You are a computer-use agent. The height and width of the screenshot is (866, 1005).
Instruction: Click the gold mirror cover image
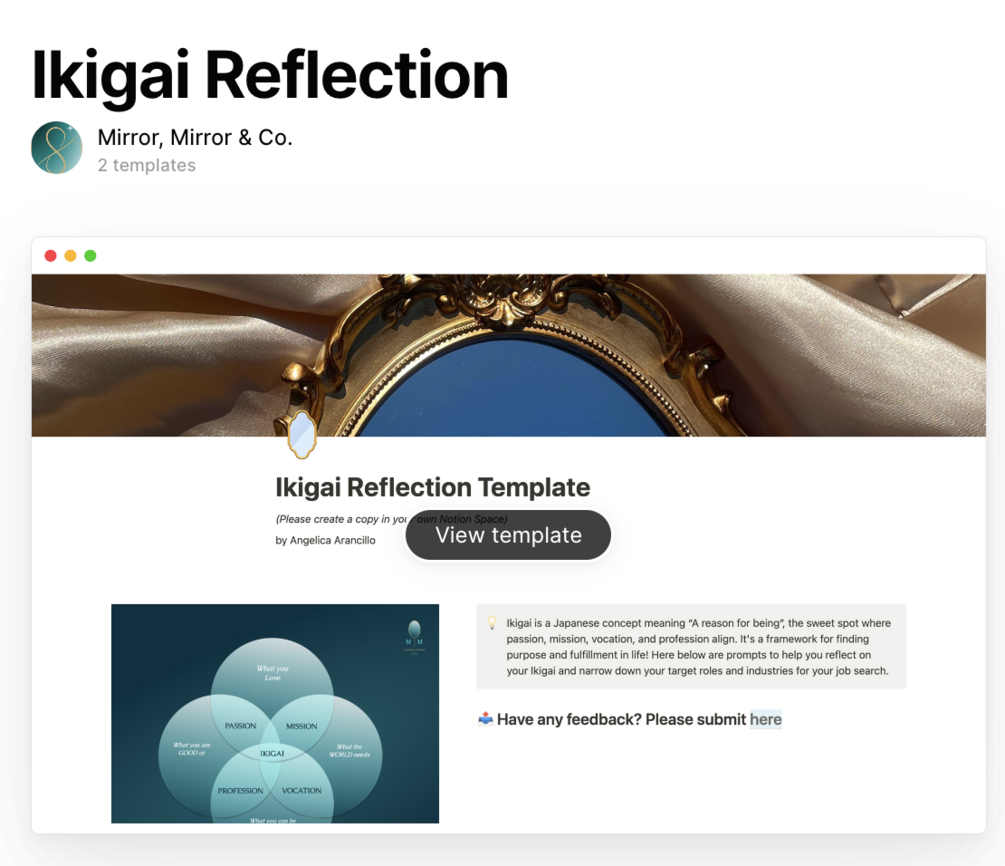click(509, 356)
